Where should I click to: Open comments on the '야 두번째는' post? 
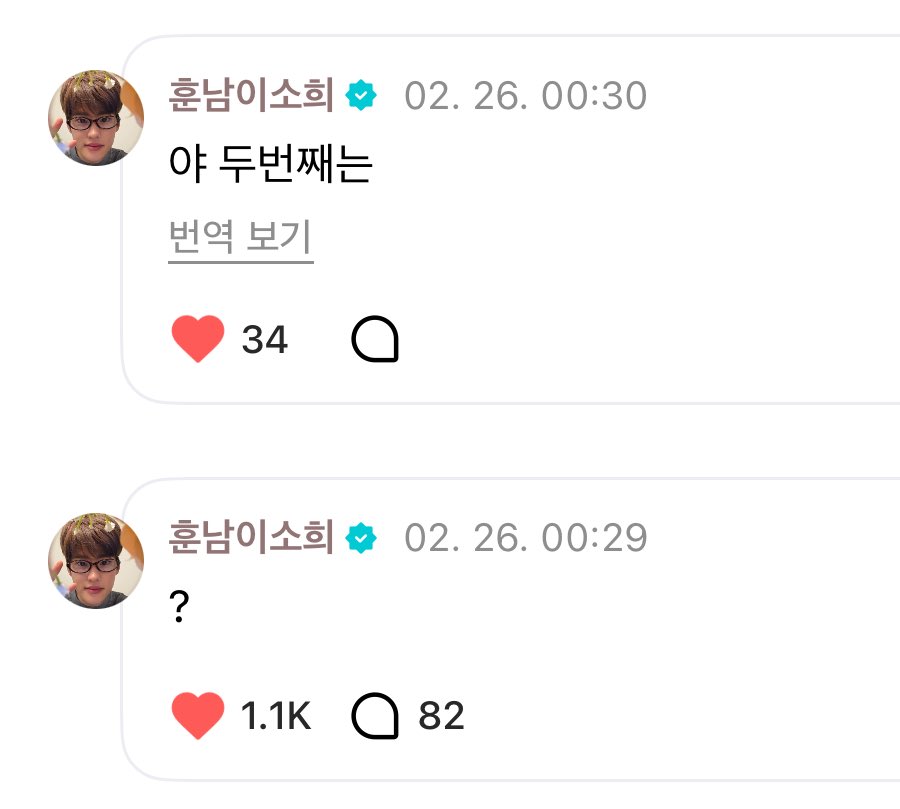[x=375, y=341]
